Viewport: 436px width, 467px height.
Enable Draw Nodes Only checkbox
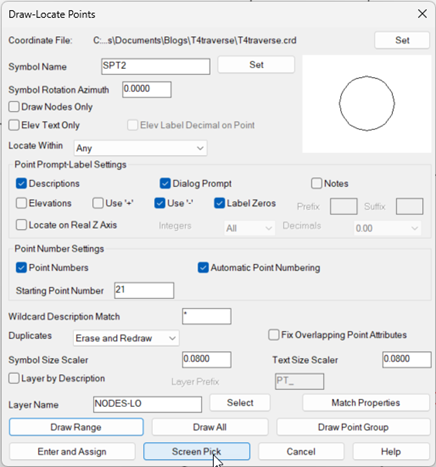14,107
